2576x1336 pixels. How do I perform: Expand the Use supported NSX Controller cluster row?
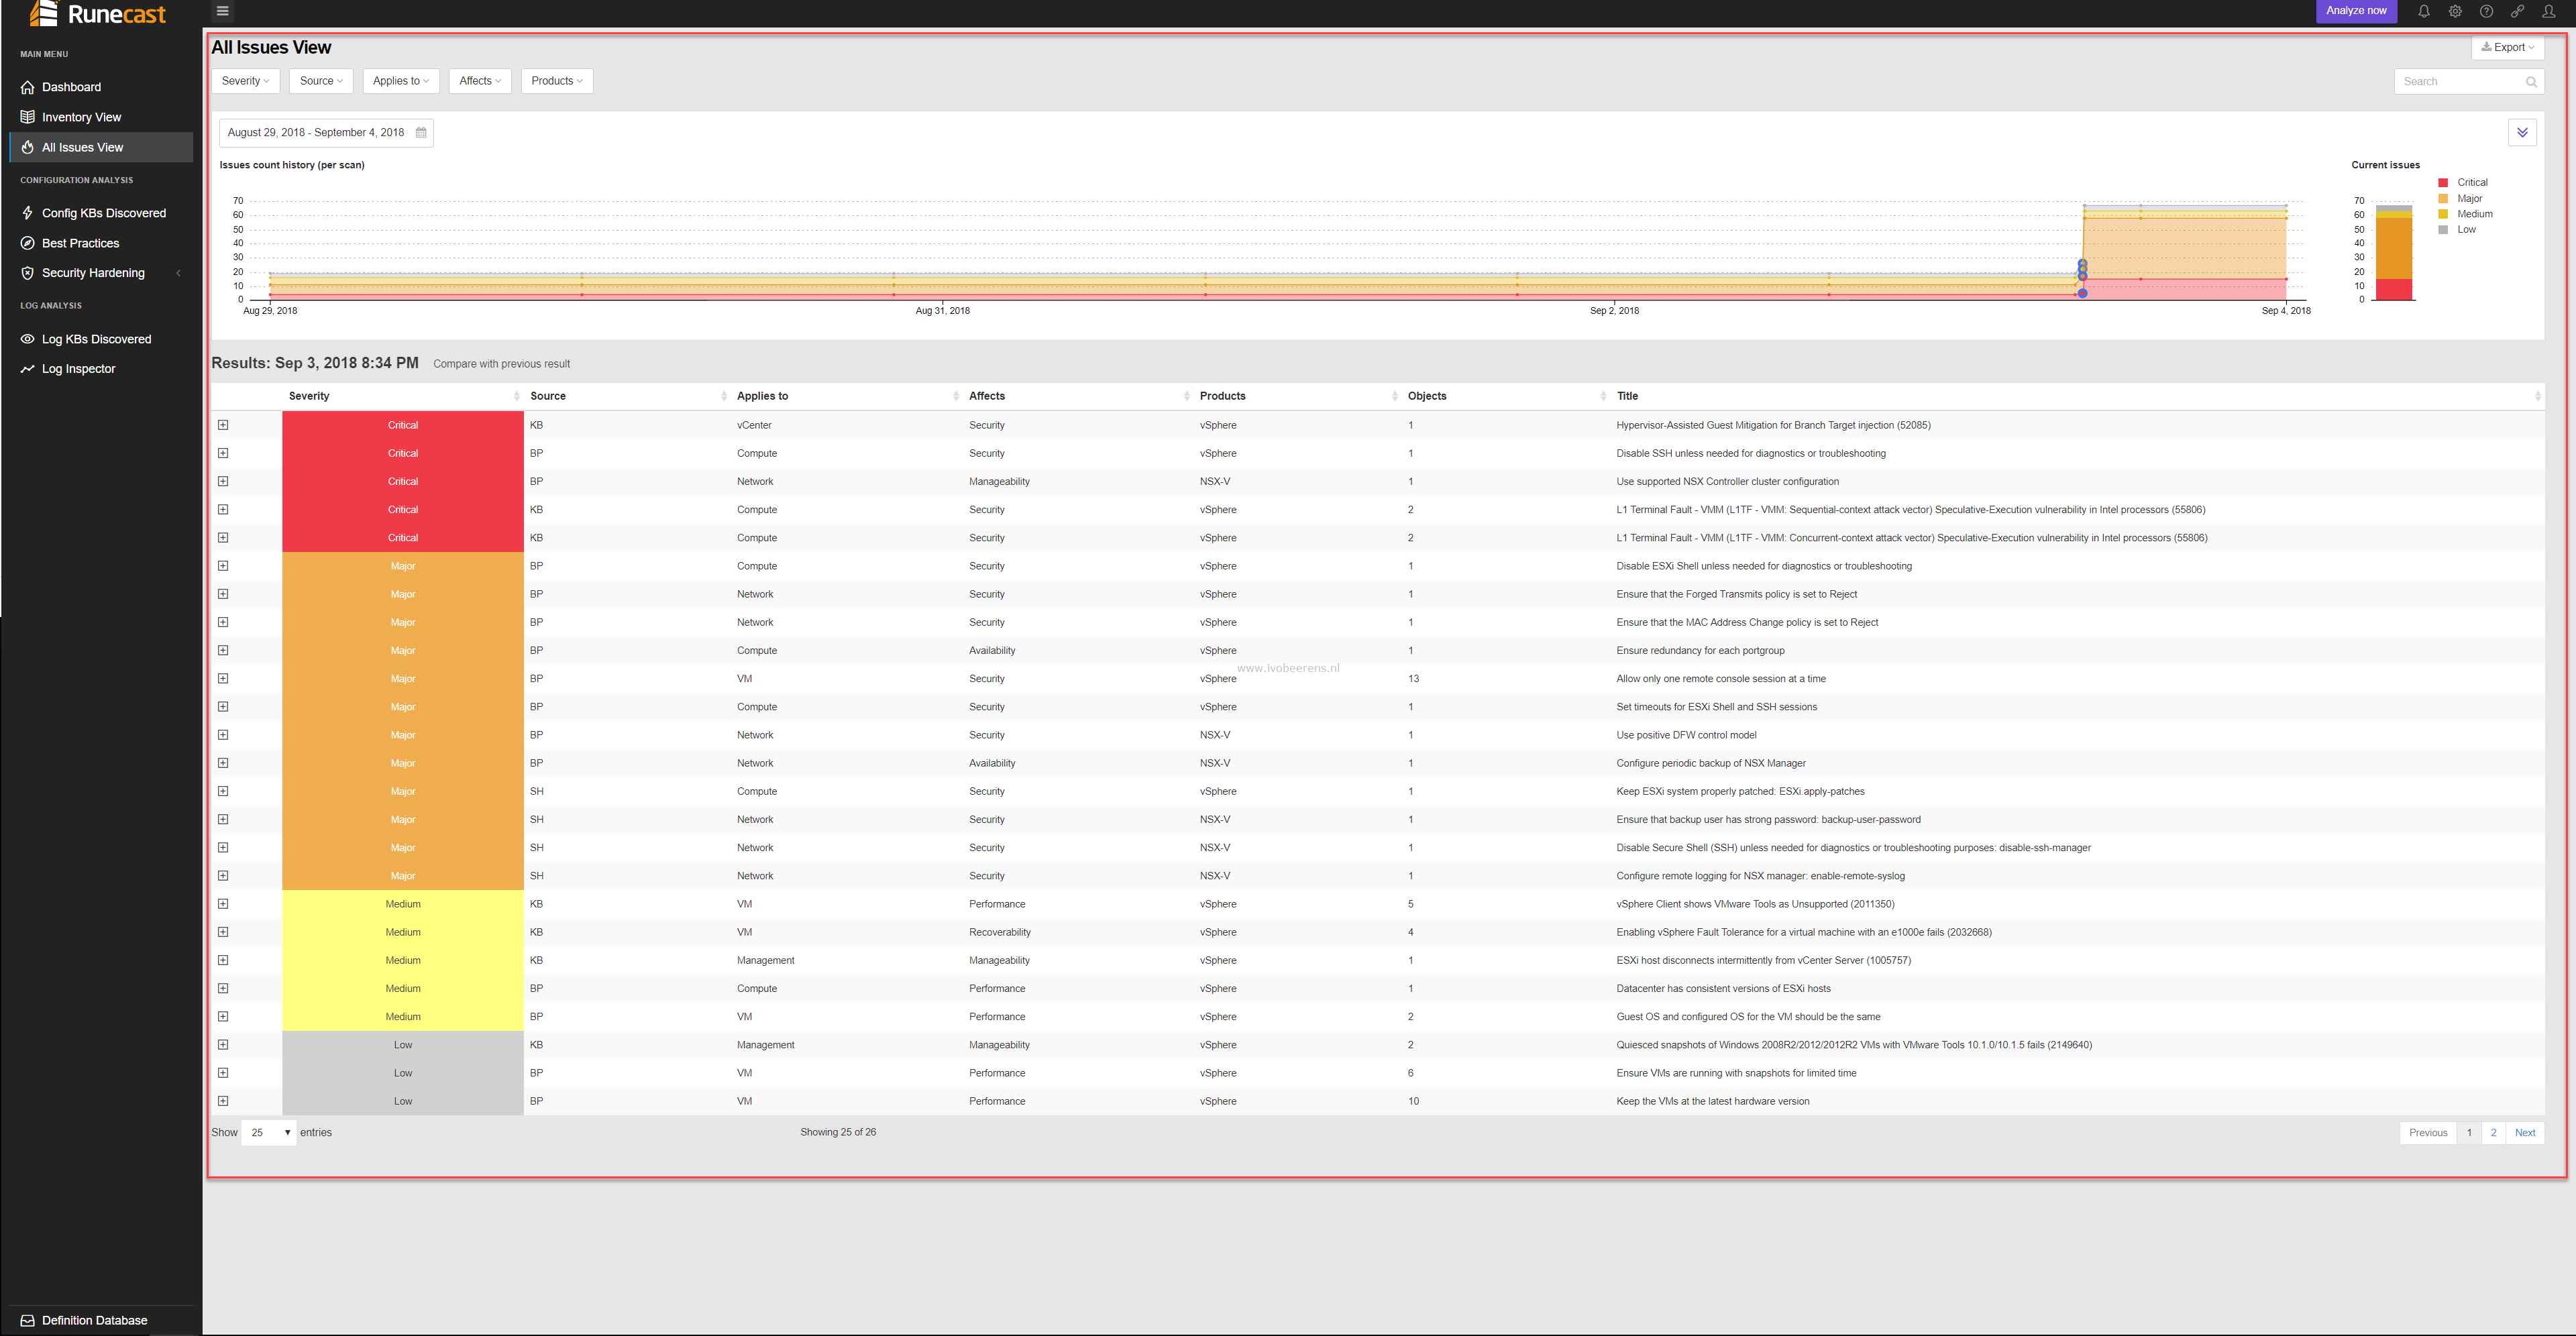[223, 481]
